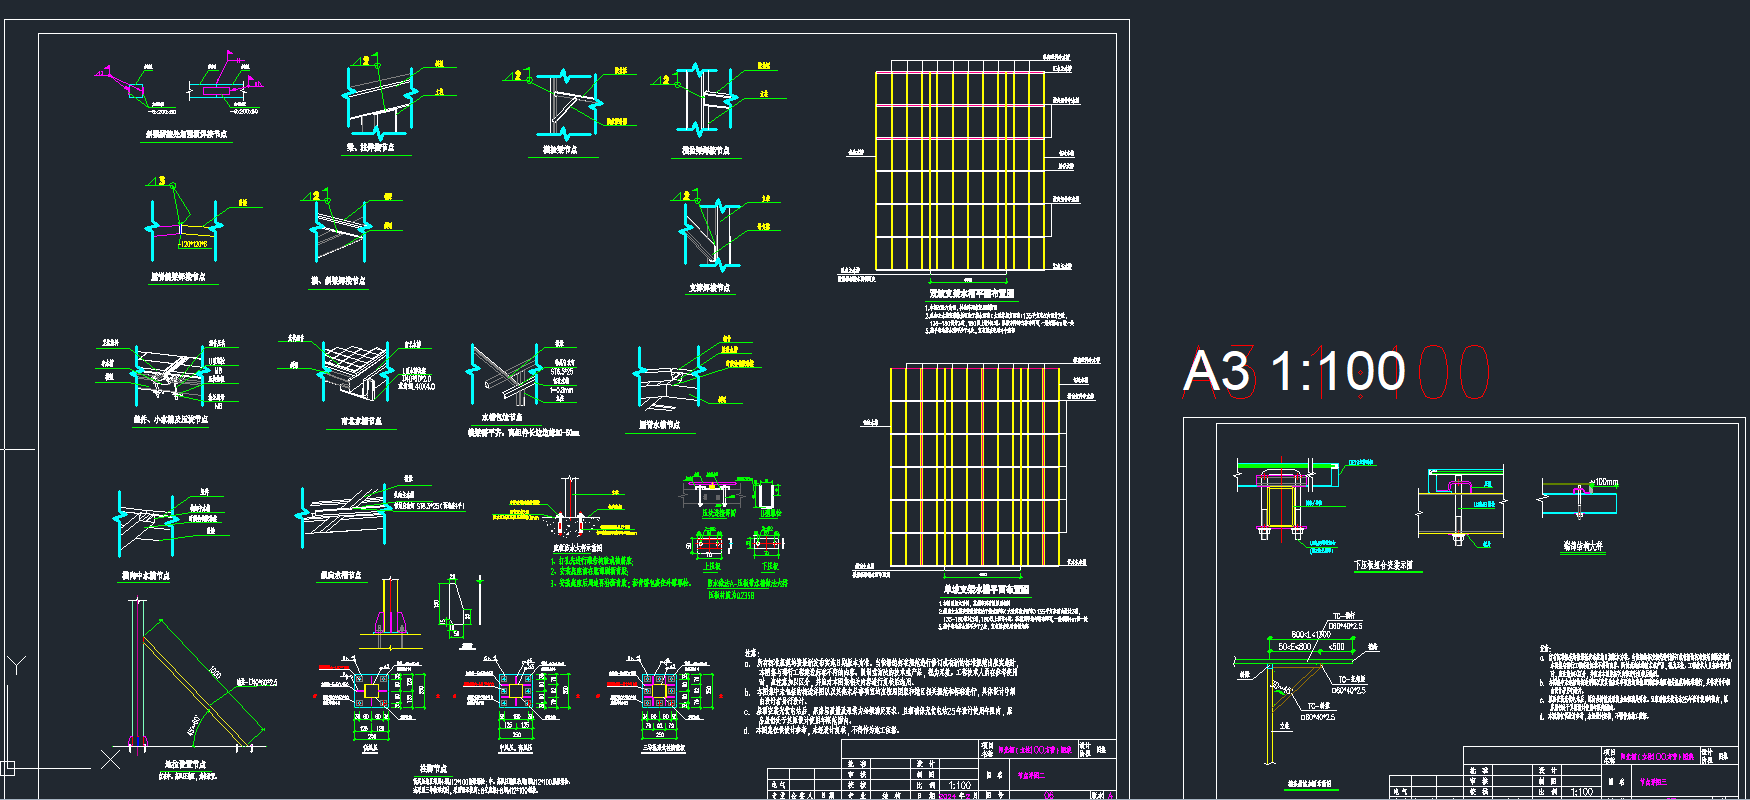Click the 45~60° angle annotation

pyautogui.click(x=194, y=720)
